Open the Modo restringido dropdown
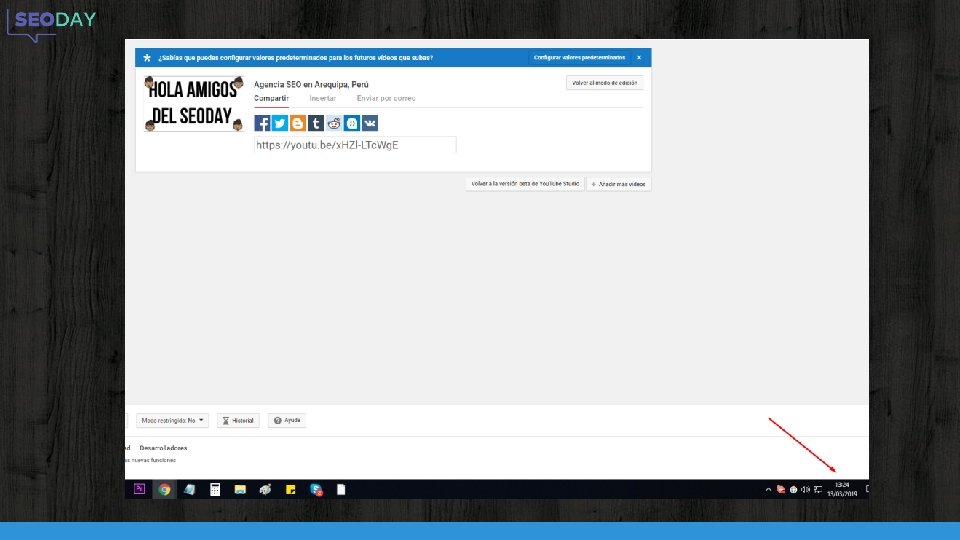The image size is (960, 540). coord(172,421)
